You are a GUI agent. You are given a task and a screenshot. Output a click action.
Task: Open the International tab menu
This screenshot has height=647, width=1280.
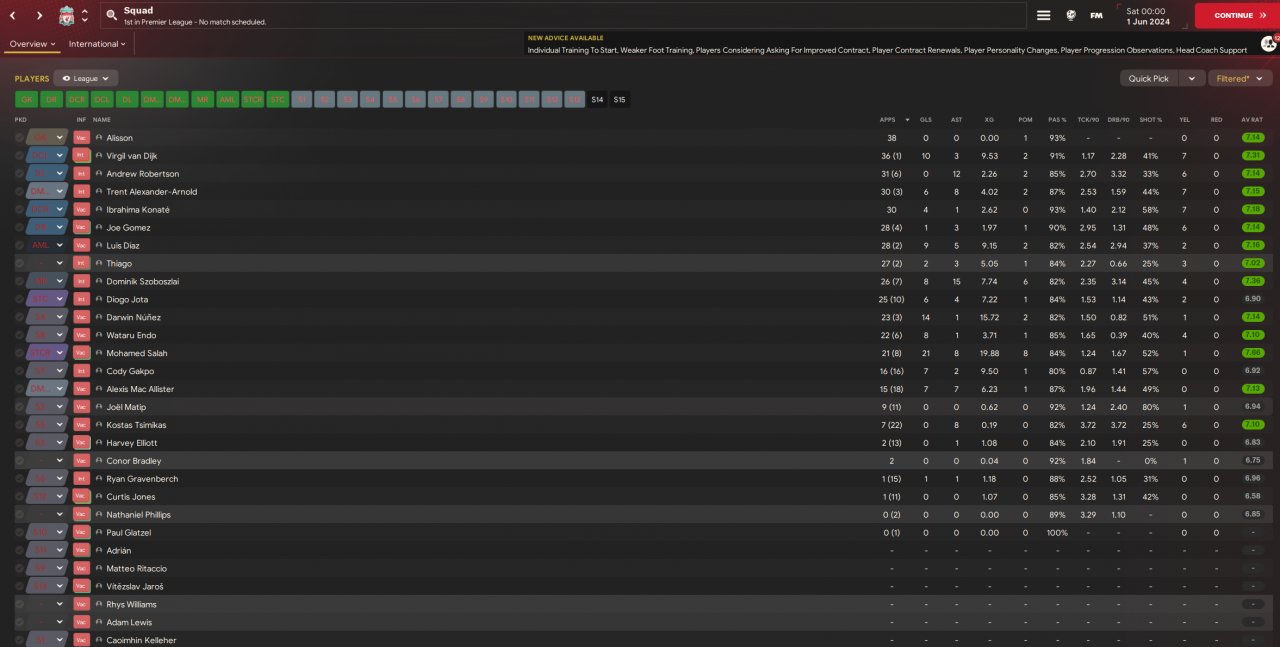97,44
